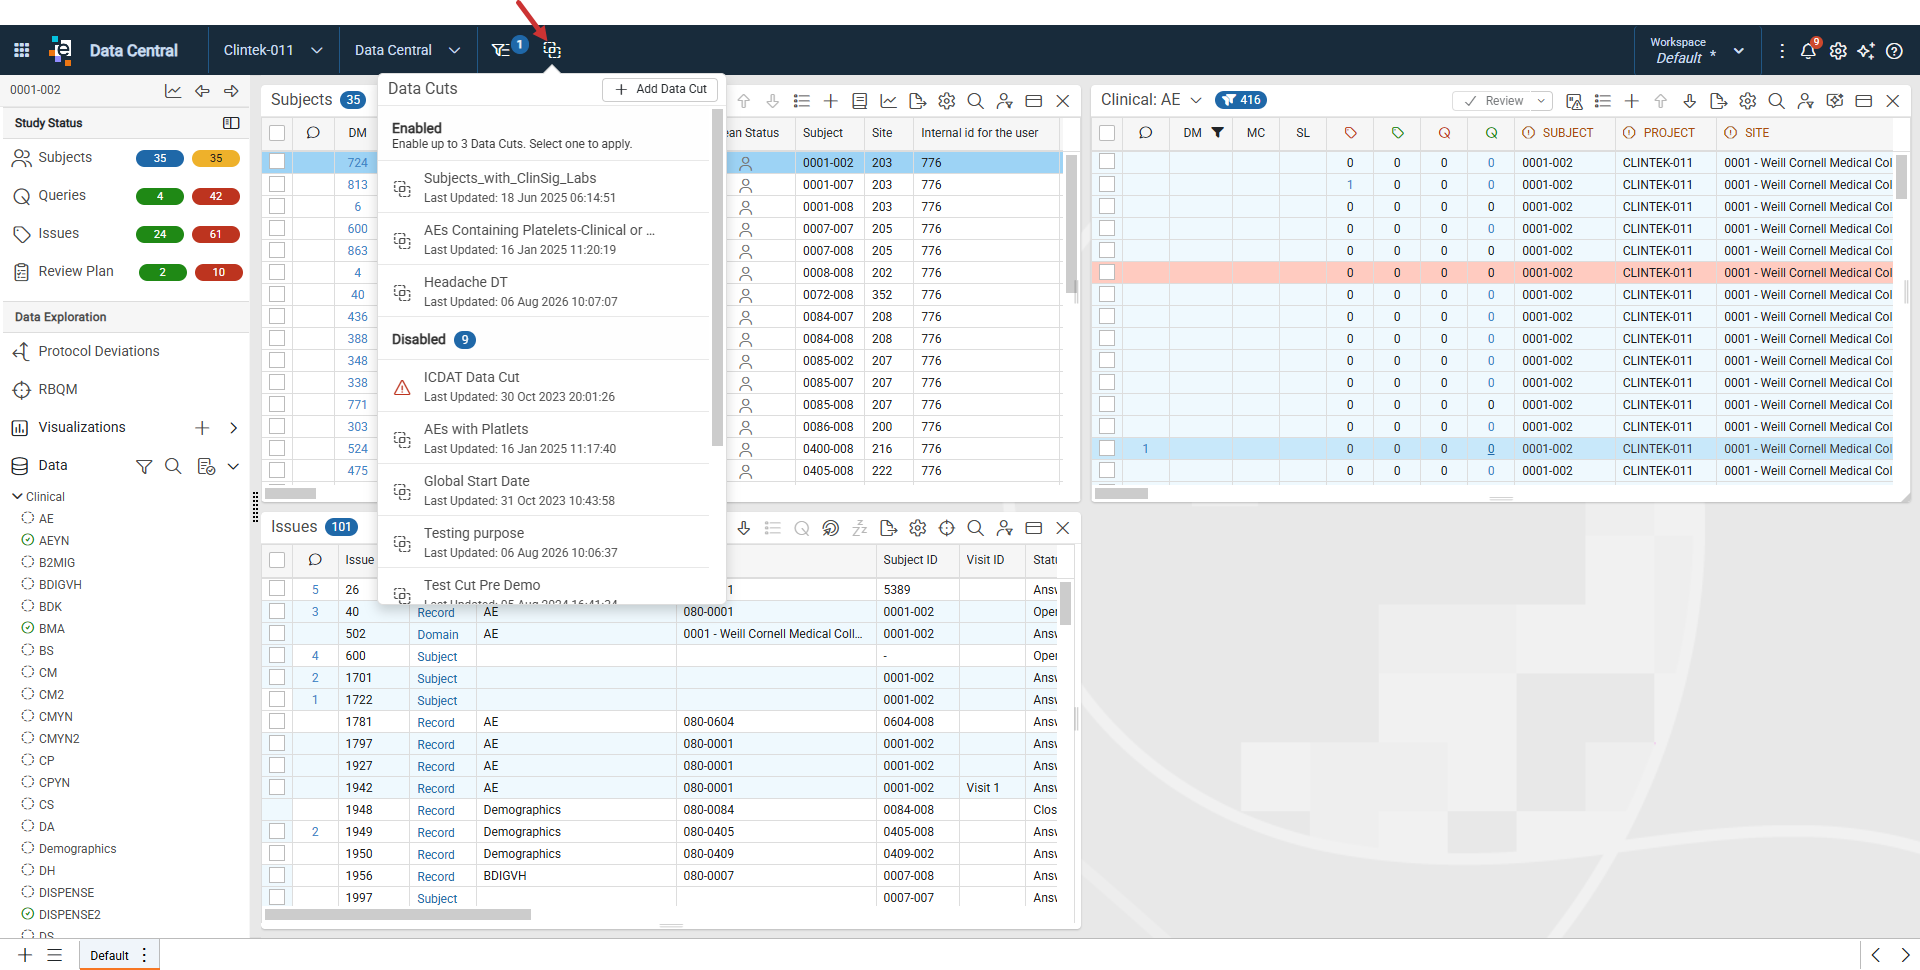Search within the Issues panel
The width and height of the screenshot is (1920, 970).
coord(976,528)
